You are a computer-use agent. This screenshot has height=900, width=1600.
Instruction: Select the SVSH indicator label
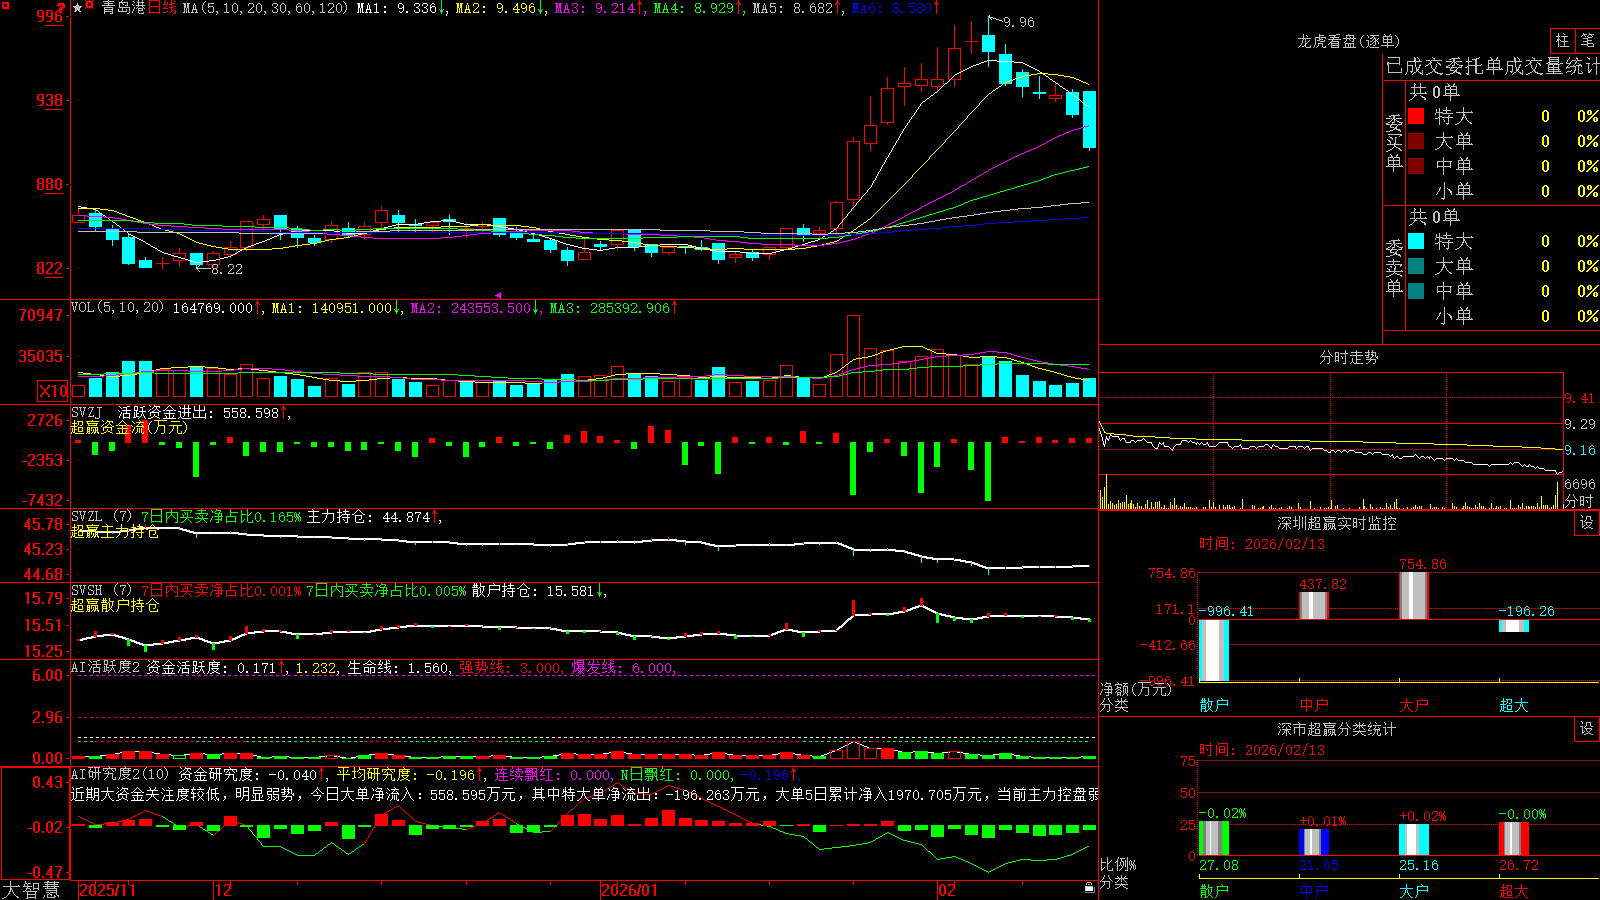coord(86,591)
